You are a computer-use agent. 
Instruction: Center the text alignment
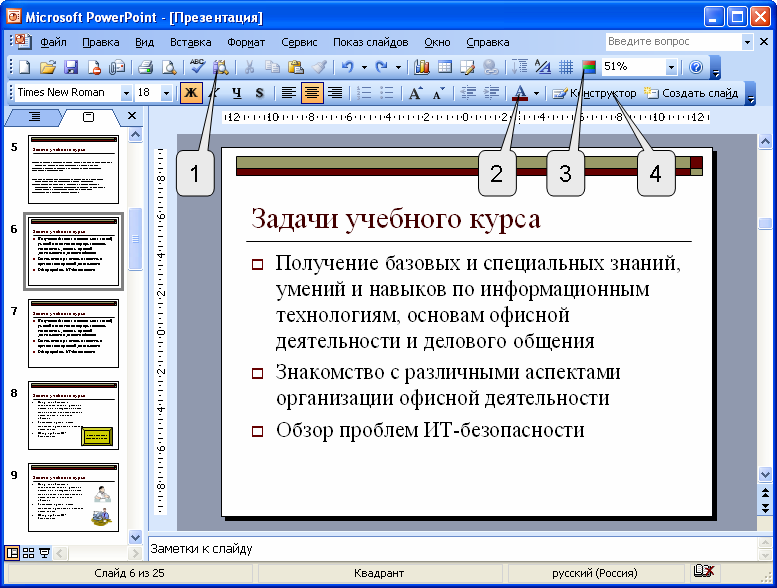312,93
